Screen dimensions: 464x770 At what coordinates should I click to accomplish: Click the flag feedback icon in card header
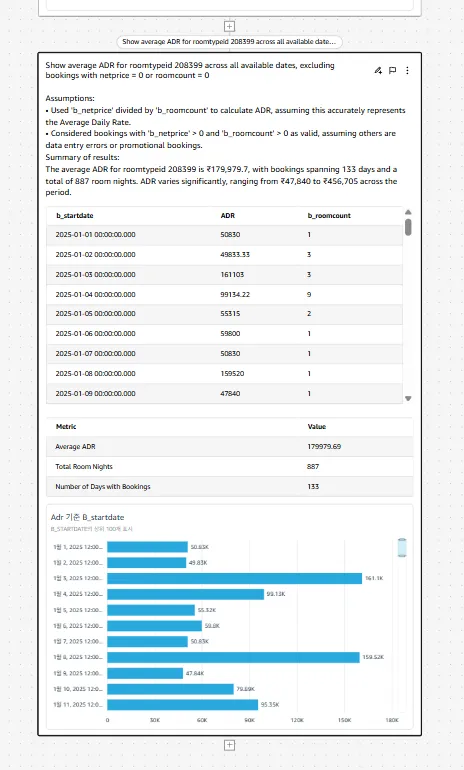click(392, 71)
